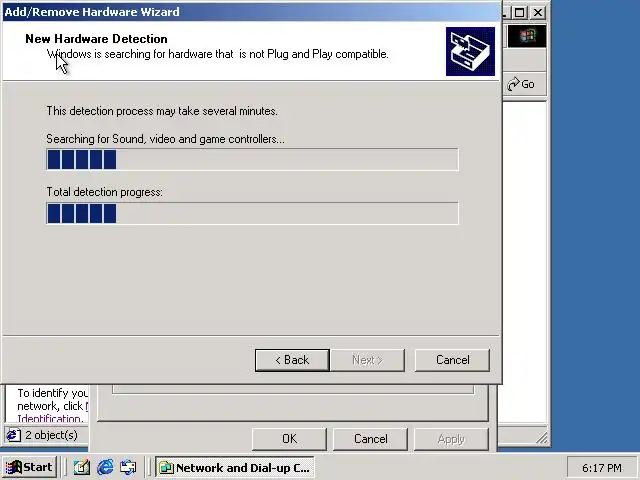
Task: Click the 'New Hardware Detection' heading
Action: [x=96, y=39]
